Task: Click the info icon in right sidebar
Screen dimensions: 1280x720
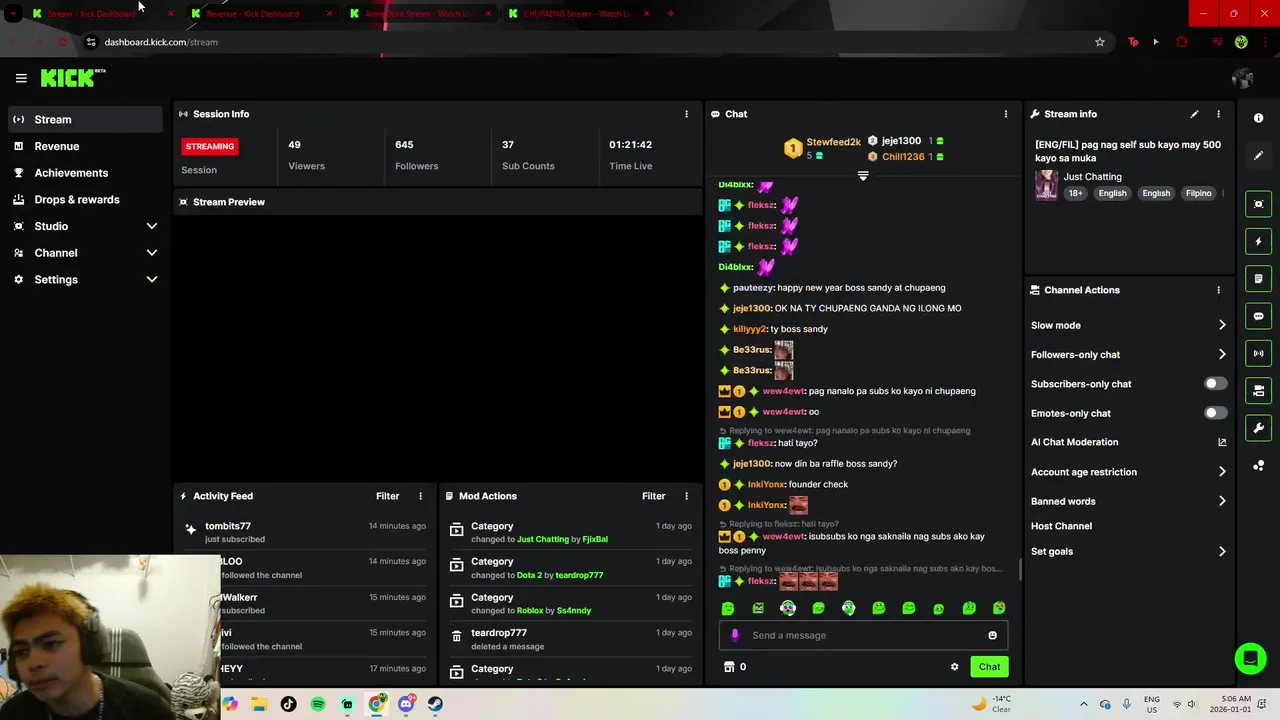Action: click(x=1258, y=118)
